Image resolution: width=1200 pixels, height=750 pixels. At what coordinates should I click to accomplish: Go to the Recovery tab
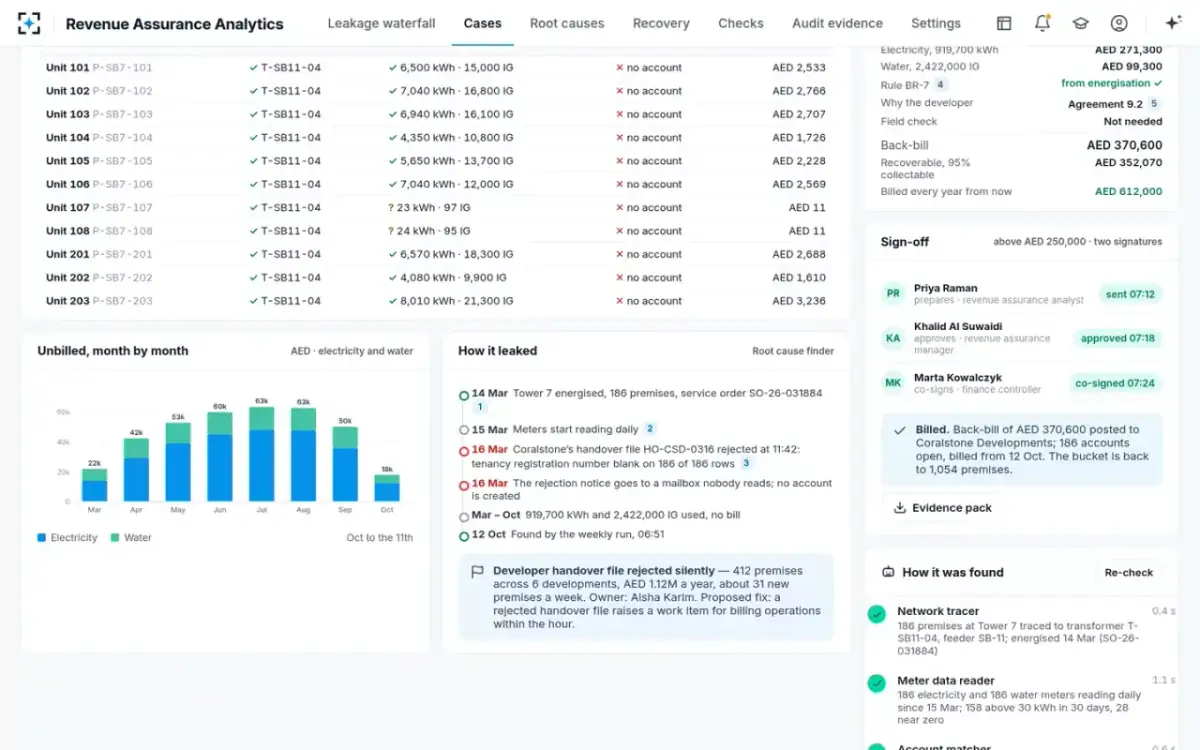point(661,23)
